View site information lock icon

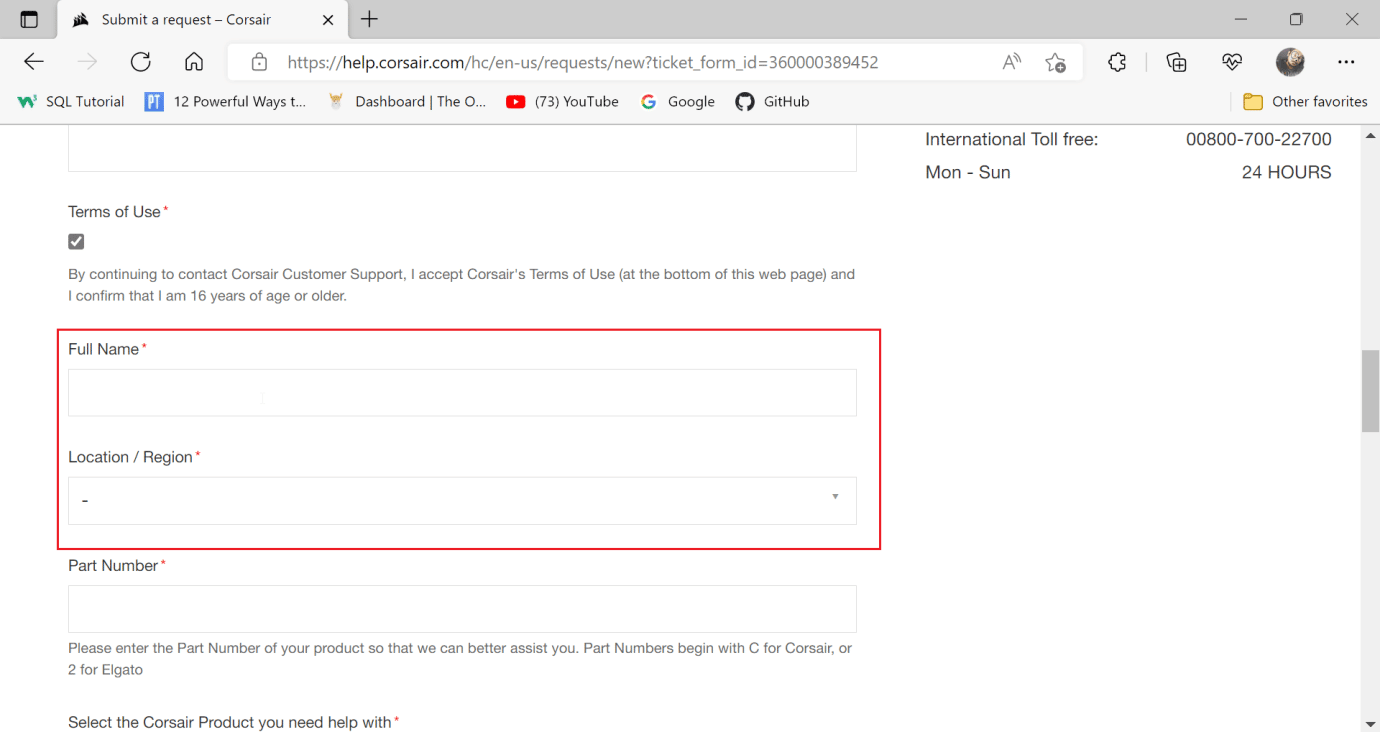(259, 62)
